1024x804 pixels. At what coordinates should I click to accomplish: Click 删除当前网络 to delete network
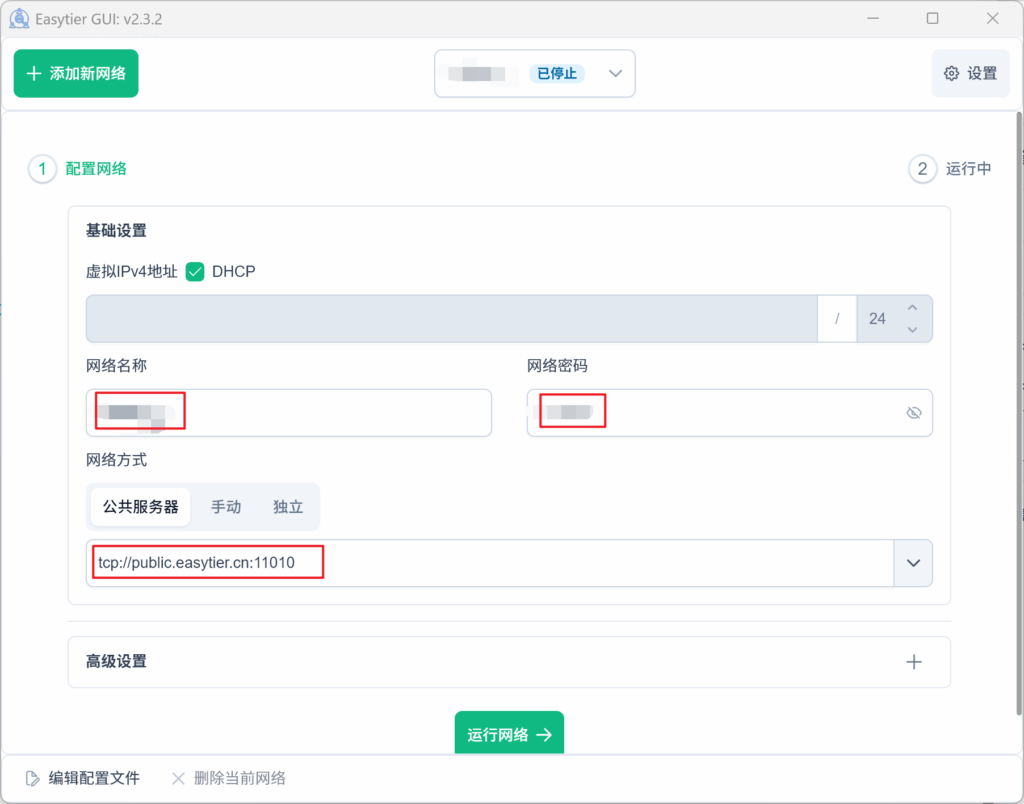pos(229,778)
